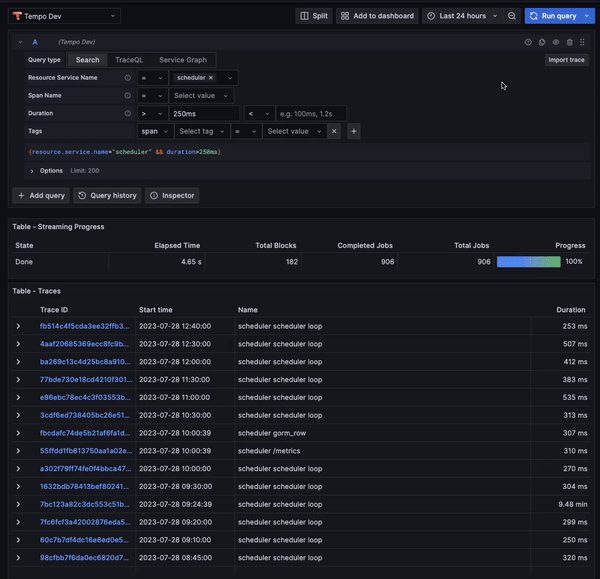The image size is (600, 579).
Task: Click the 250ms duration input field
Action: click(x=204, y=114)
